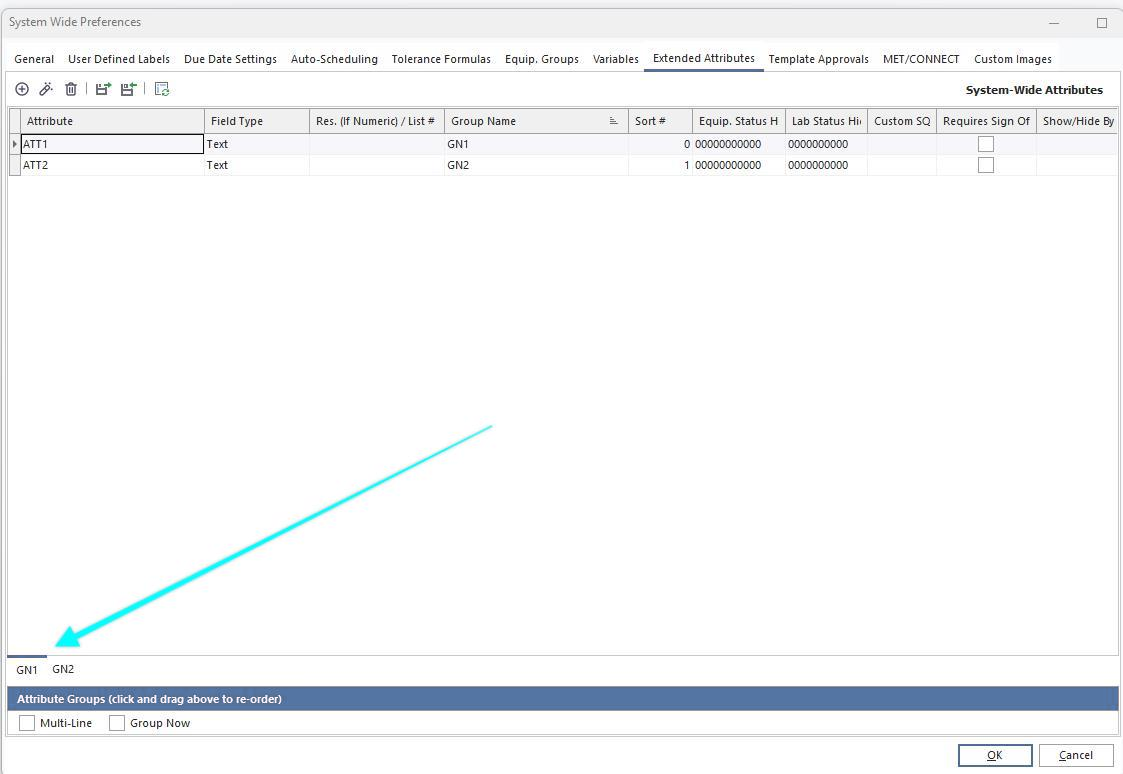Image resolution: width=1123 pixels, height=774 pixels.
Task: Click the sort indicator in Group Name header
Action: point(614,121)
